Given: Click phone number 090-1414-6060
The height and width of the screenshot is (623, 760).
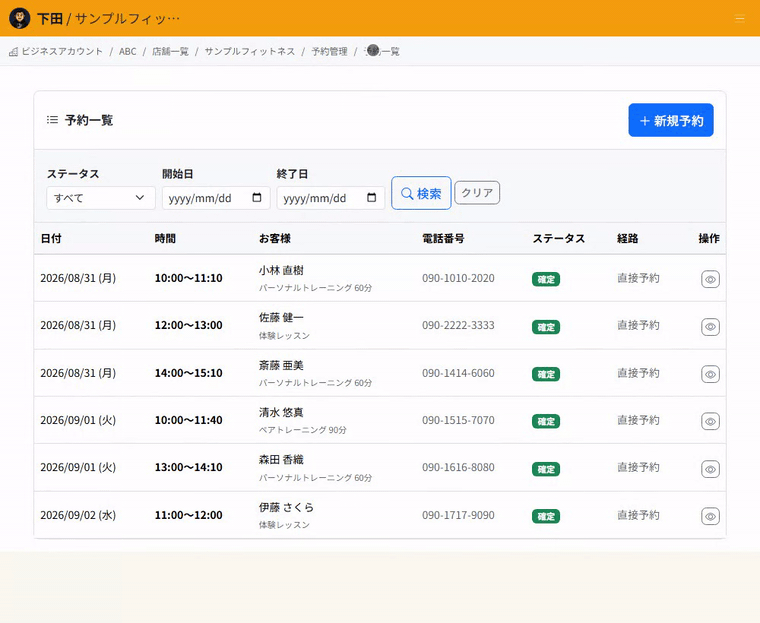Looking at the screenshot, I should coord(458,373).
